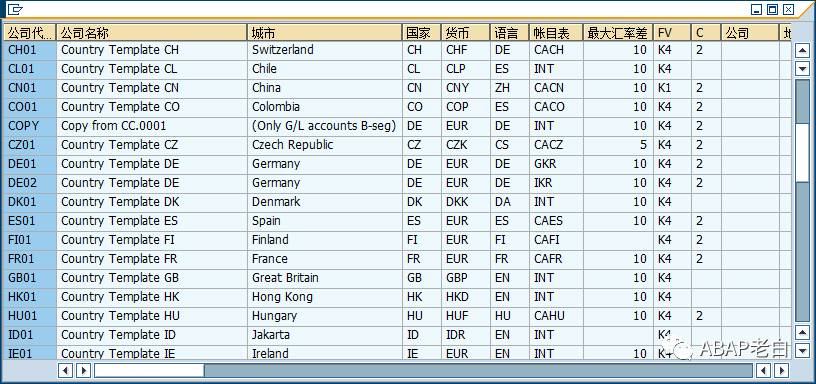This screenshot has width=816, height=384.
Task: Click the rightmost arrow of the horizontal scrollbar
Action: (x=781, y=370)
